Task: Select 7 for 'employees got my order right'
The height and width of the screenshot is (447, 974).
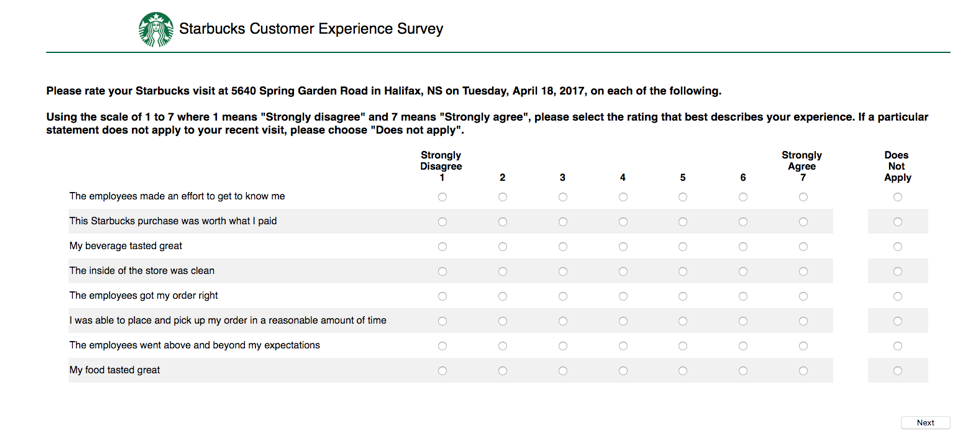Action: click(x=803, y=296)
